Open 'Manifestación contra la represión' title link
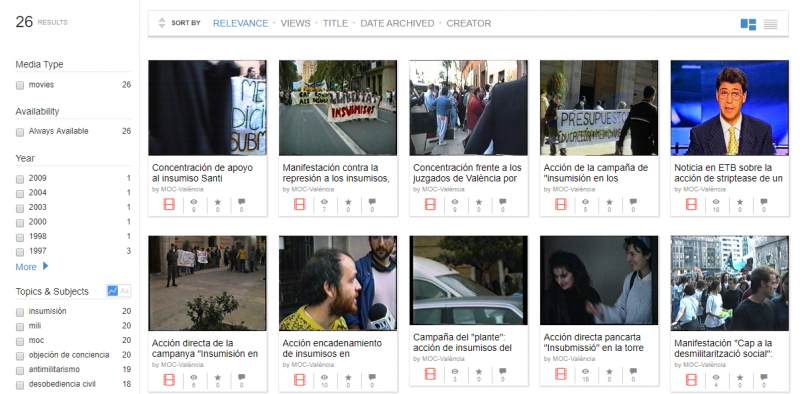The image size is (800, 394). 336,173
